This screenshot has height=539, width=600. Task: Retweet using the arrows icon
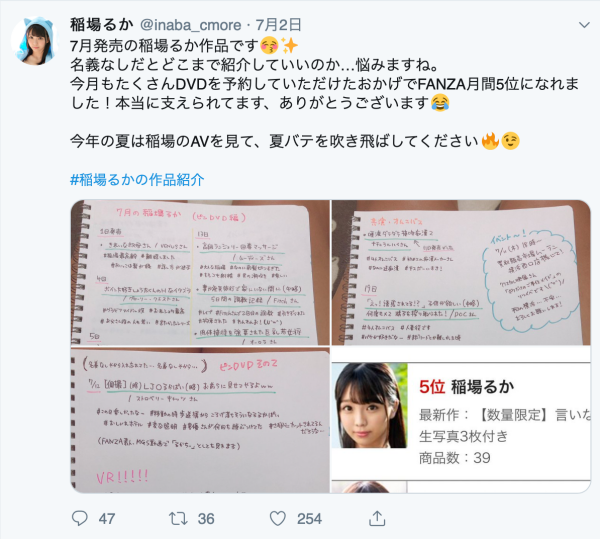(178, 518)
